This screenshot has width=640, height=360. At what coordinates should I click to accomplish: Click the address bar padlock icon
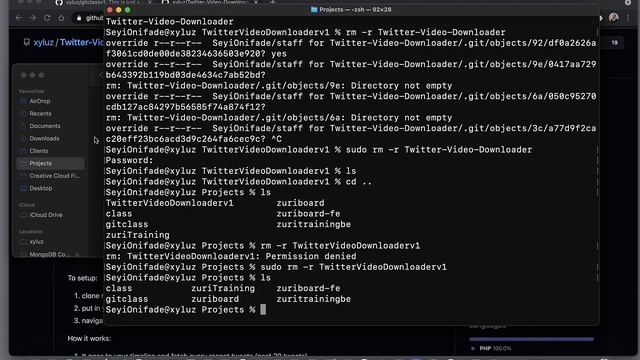tap(79, 18)
